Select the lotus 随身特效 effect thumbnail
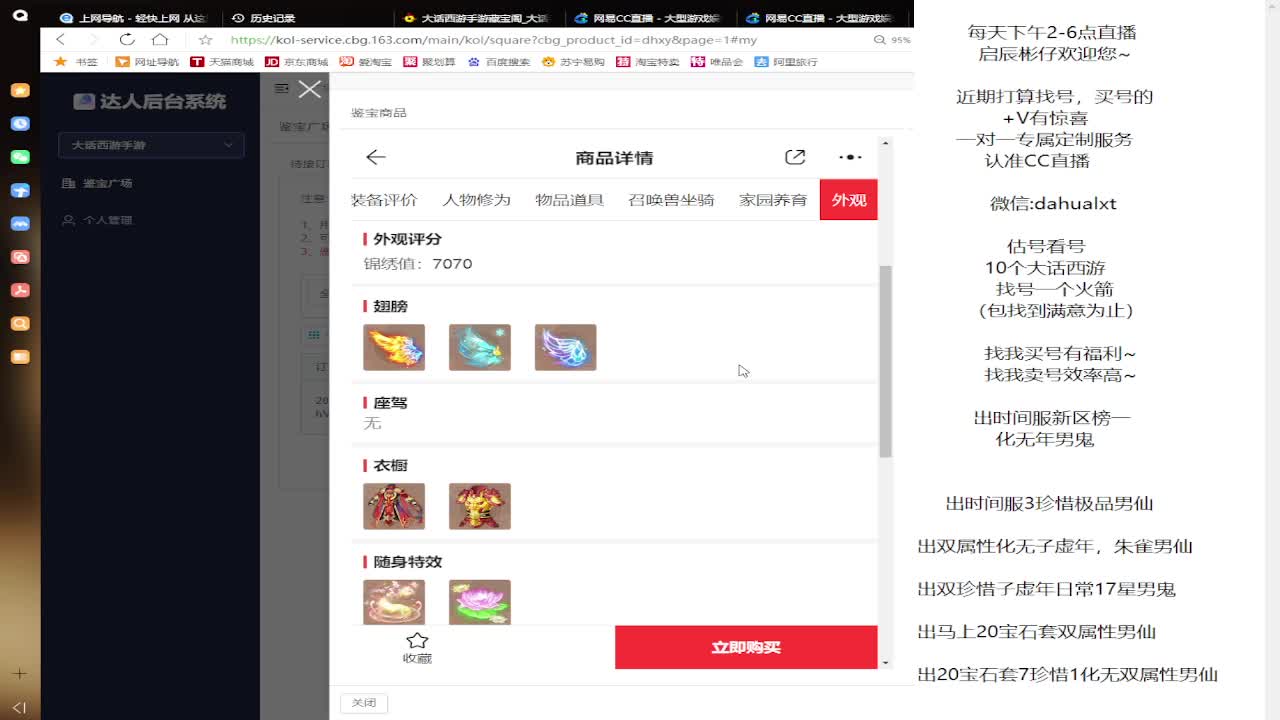 [480, 602]
